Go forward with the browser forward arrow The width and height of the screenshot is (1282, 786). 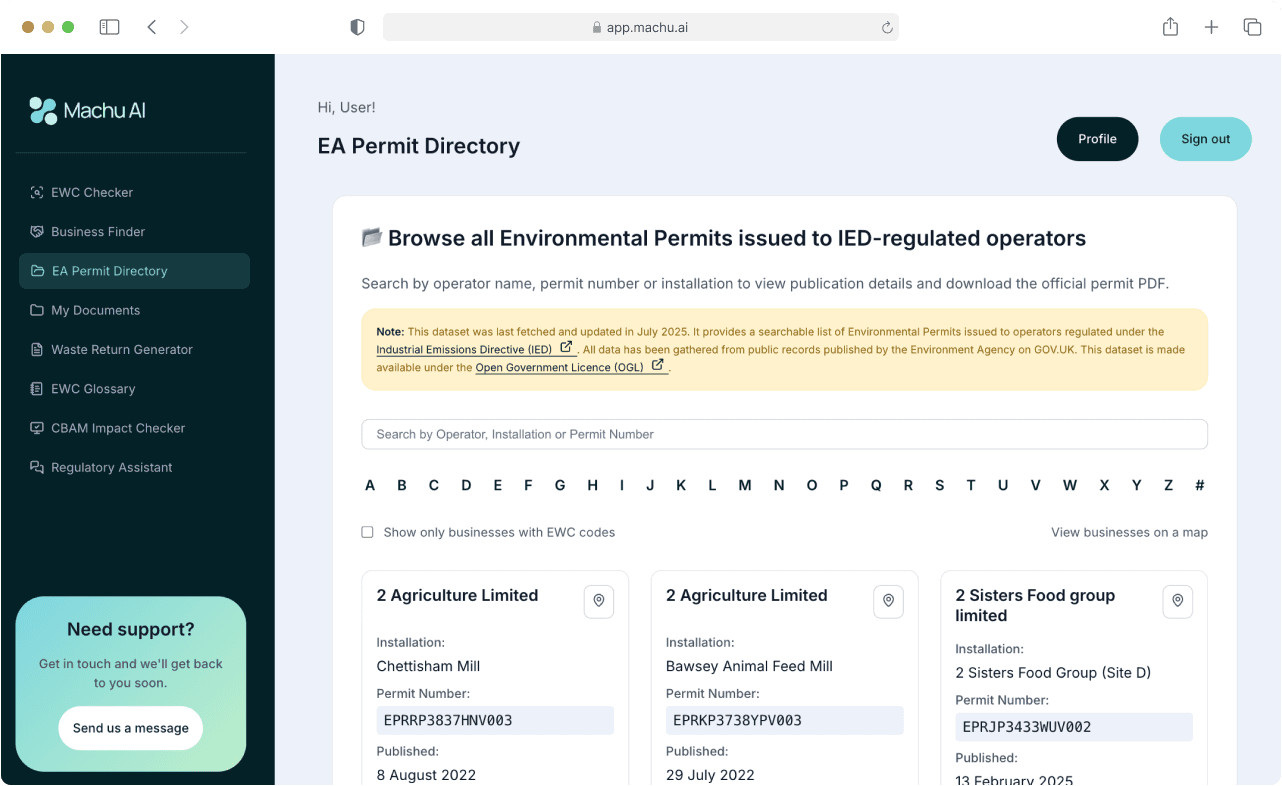(x=184, y=27)
